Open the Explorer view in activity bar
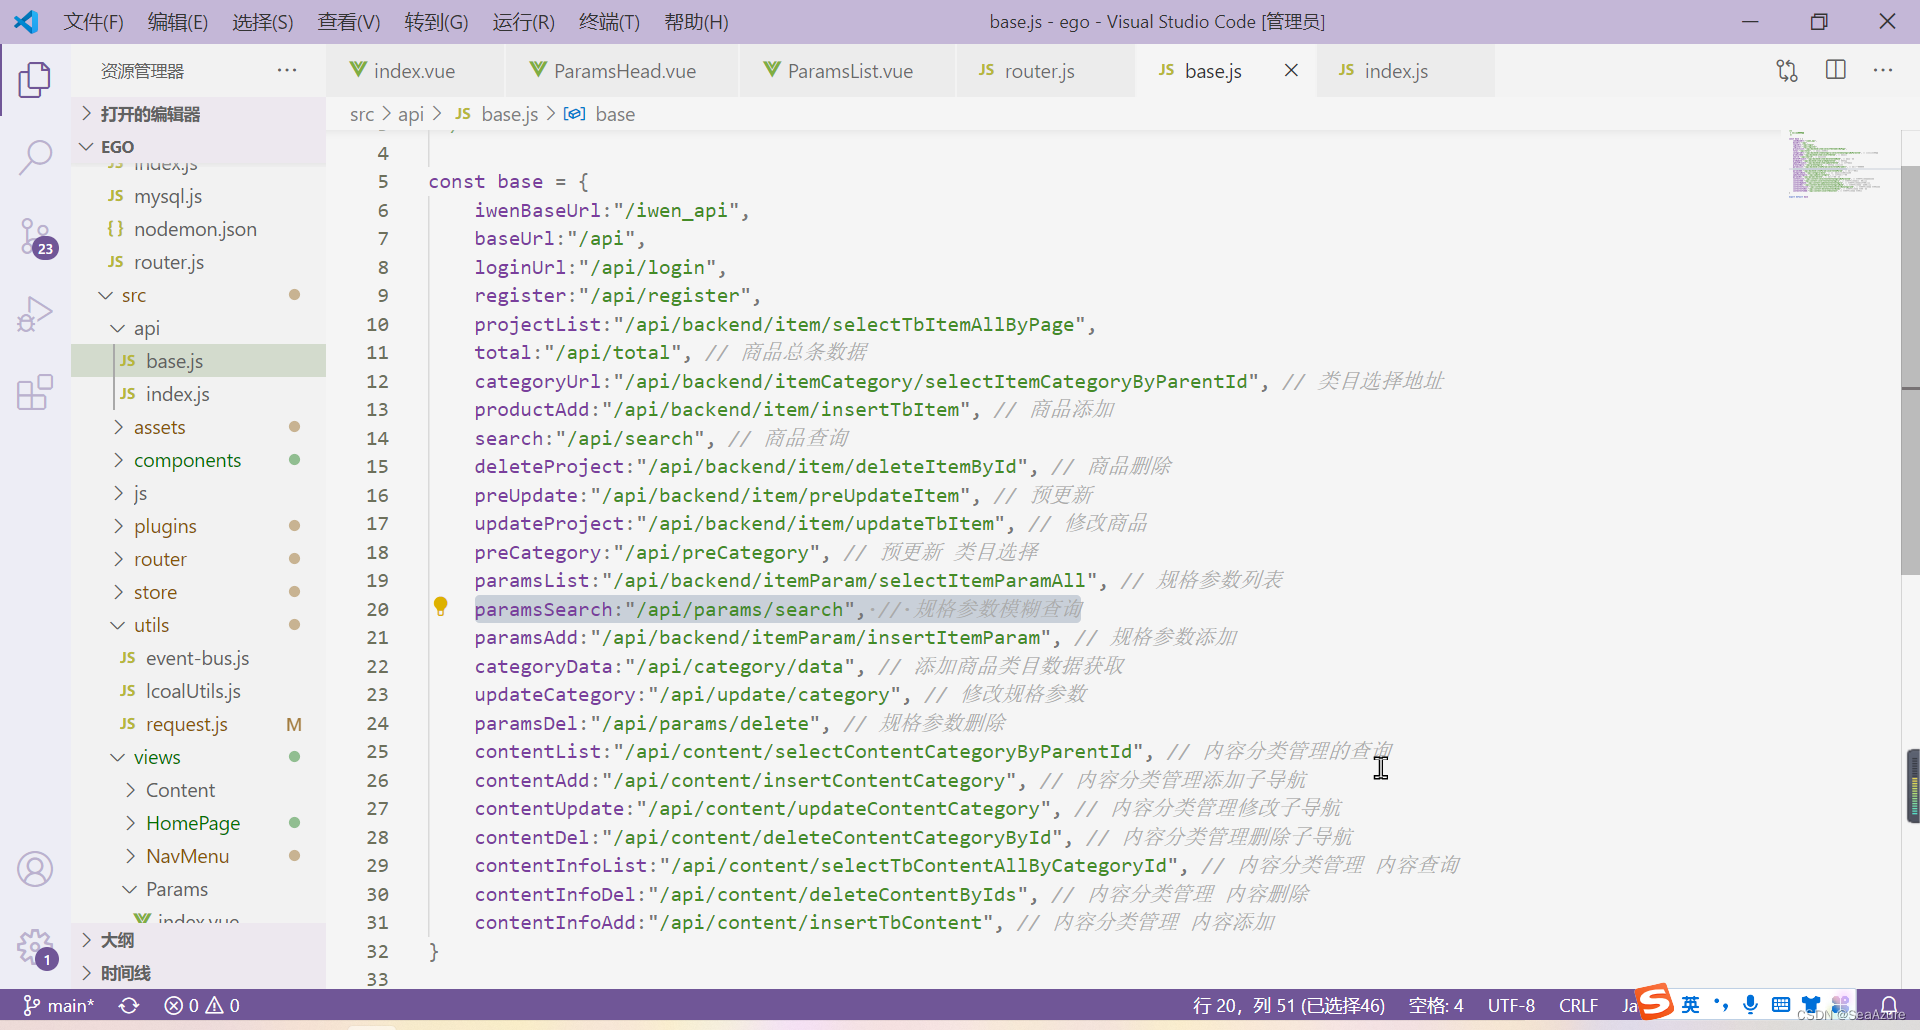Image resolution: width=1921 pixels, height=1030 pixels. point(35,80)
